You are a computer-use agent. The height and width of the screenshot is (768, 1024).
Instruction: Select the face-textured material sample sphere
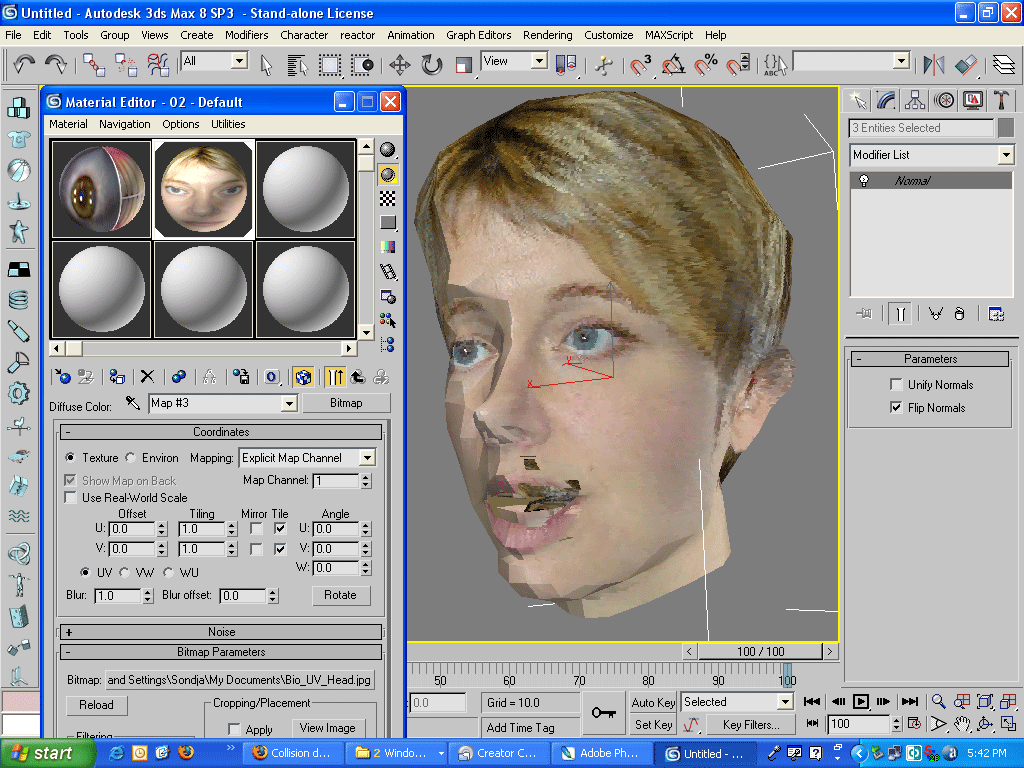(x=203, y=188)
